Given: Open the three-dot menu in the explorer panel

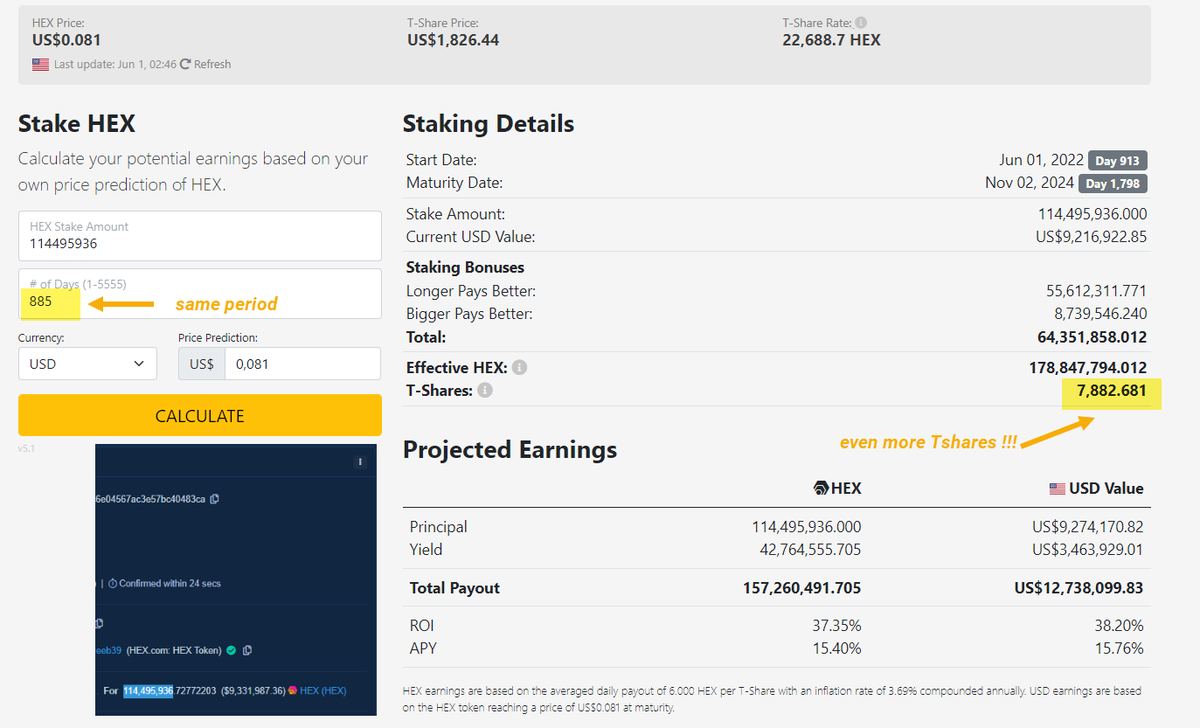Looking at the screenshot, I should pyautogui.click(x=360, y=462).
